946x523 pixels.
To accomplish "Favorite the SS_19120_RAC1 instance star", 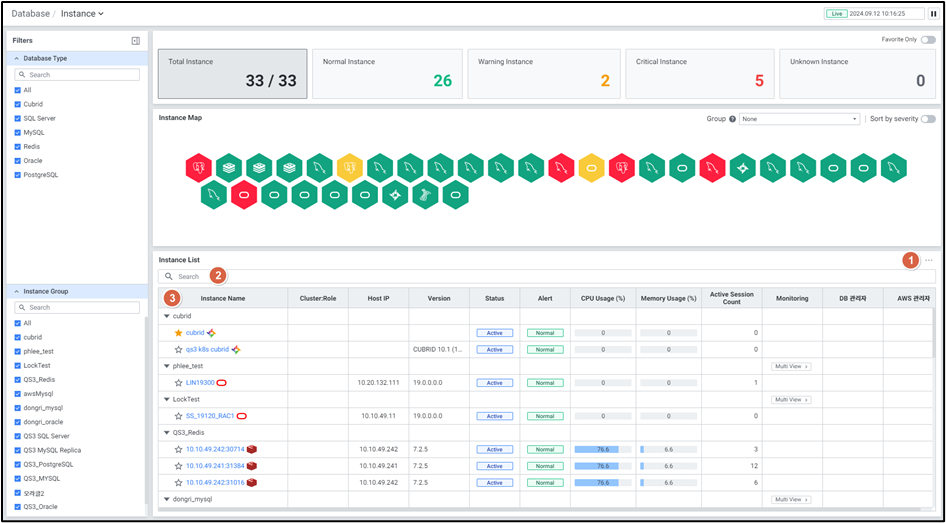I will tap(178, 416).
